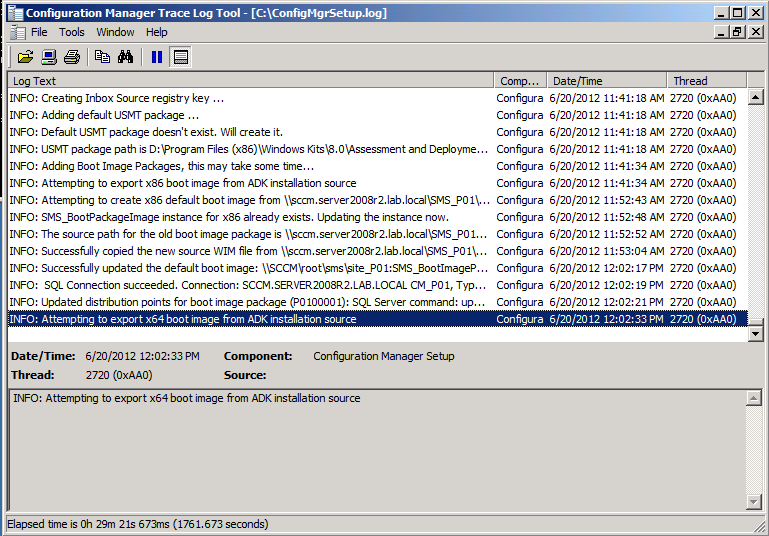Click the Open on Server computer icon
The image size is (769, 536).
click(49, 57)
